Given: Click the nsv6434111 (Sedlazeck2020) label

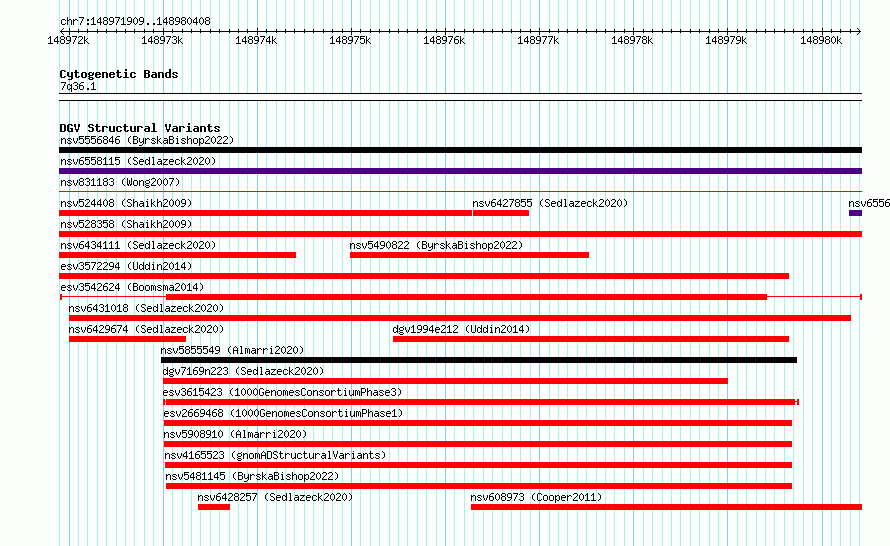Looking at the screenshot, I should coord(138,245).
